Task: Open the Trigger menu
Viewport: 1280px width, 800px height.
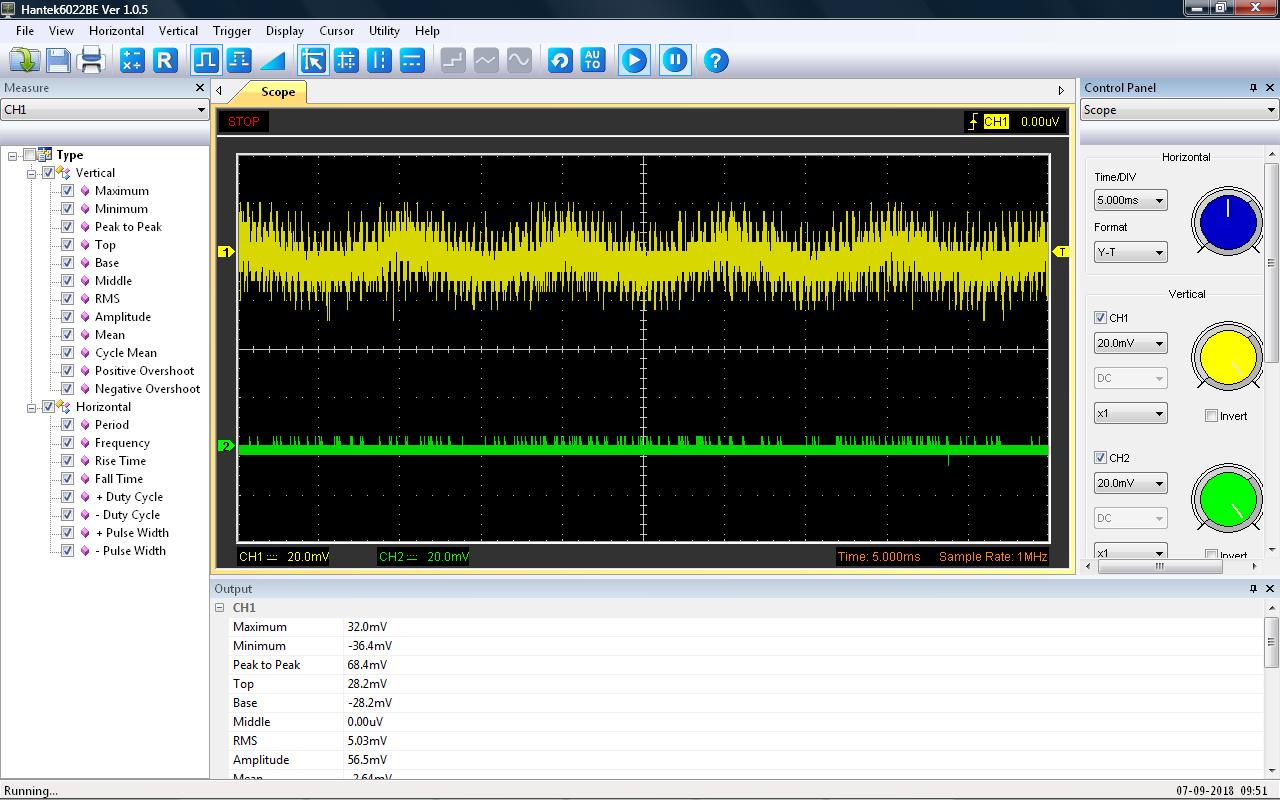Action: click(x=232, y=31)
